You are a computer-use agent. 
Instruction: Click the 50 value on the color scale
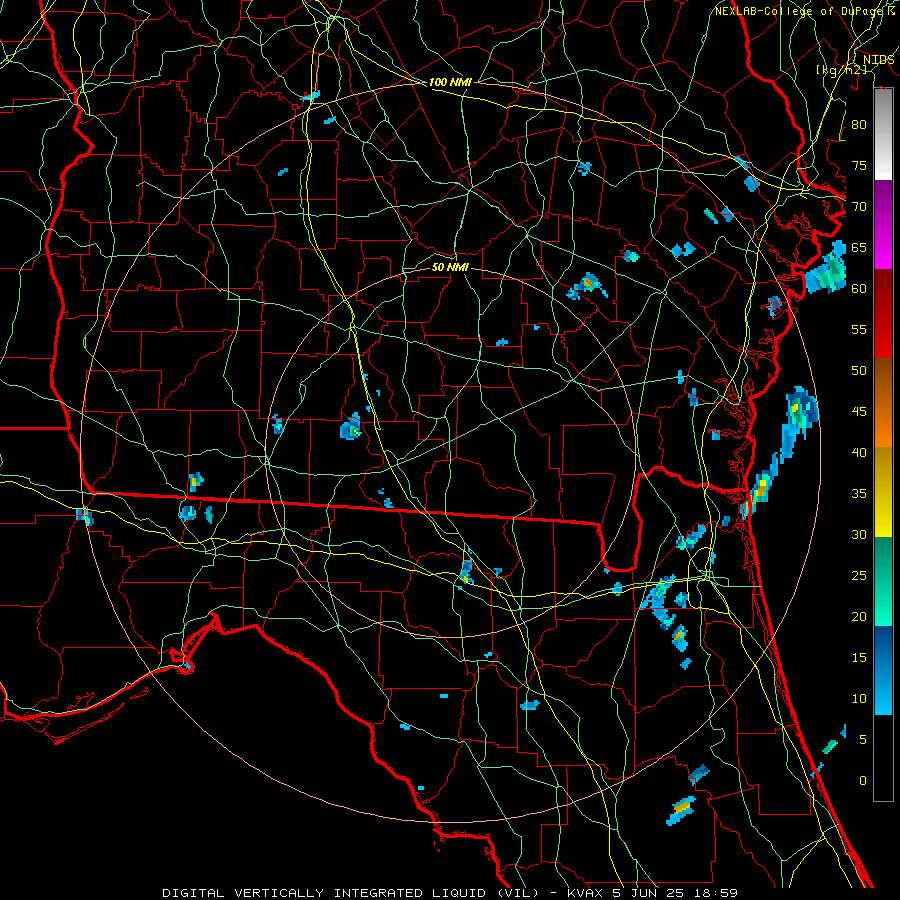859,370
